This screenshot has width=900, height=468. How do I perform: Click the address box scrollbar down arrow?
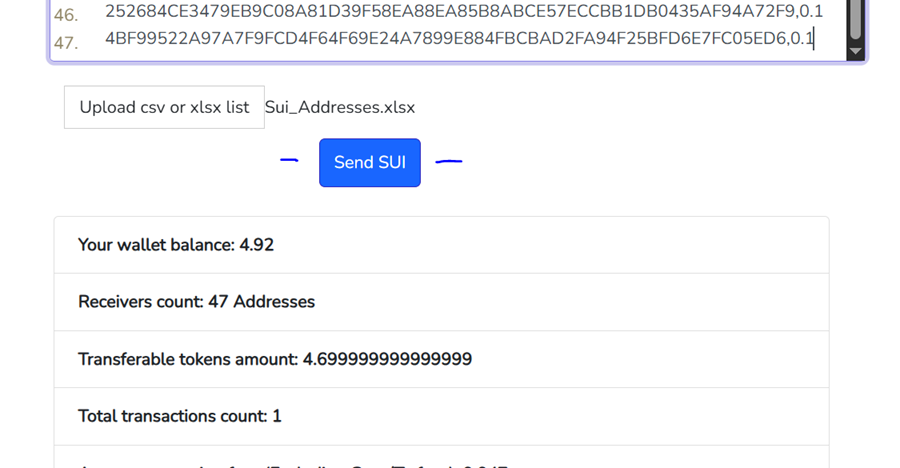855,52
